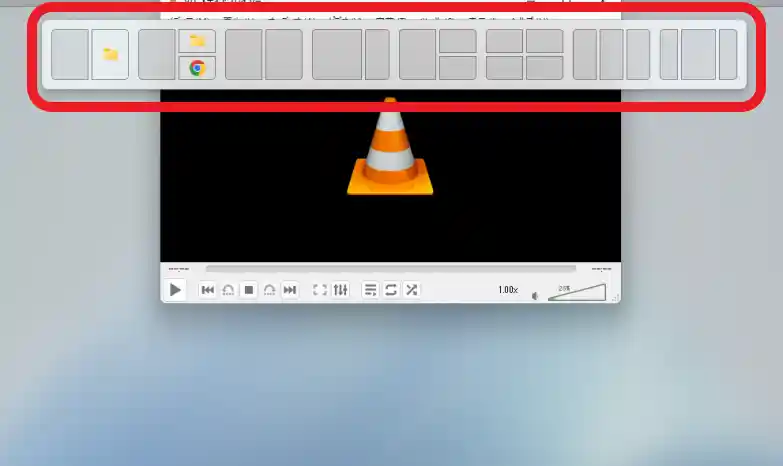The image size is (783, 466).
Task: Jump backward with the rewind arc icon
Action: point(228,290)
